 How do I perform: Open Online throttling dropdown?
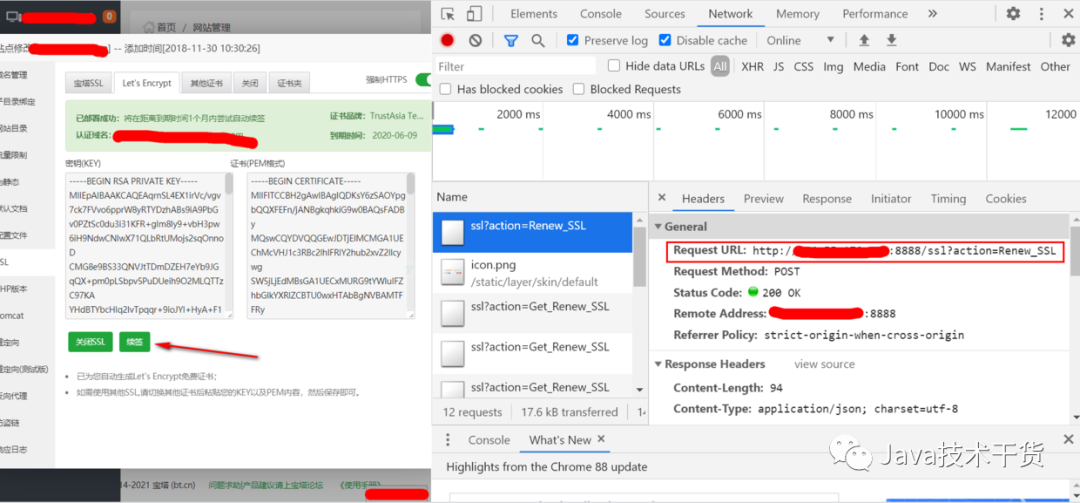[801, 40]
